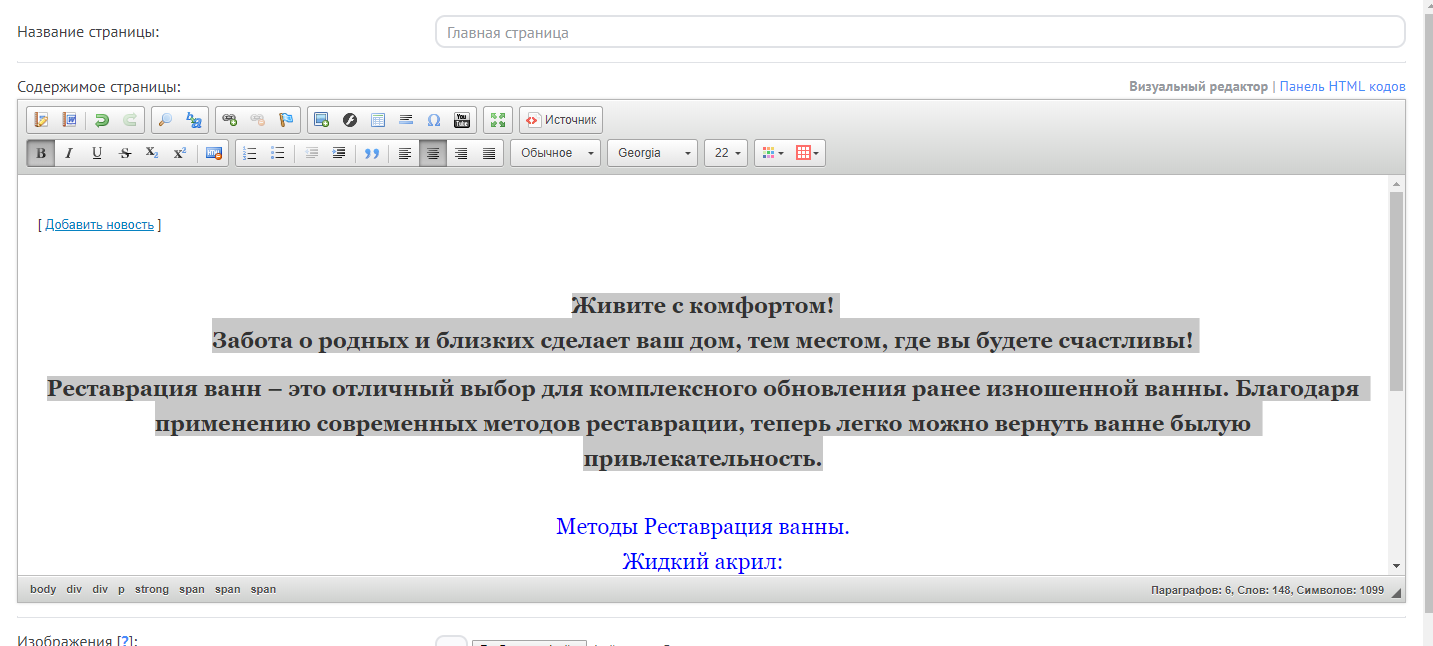Toggle center alignment
The image size is (1433, 646).
tap(433, 153)
